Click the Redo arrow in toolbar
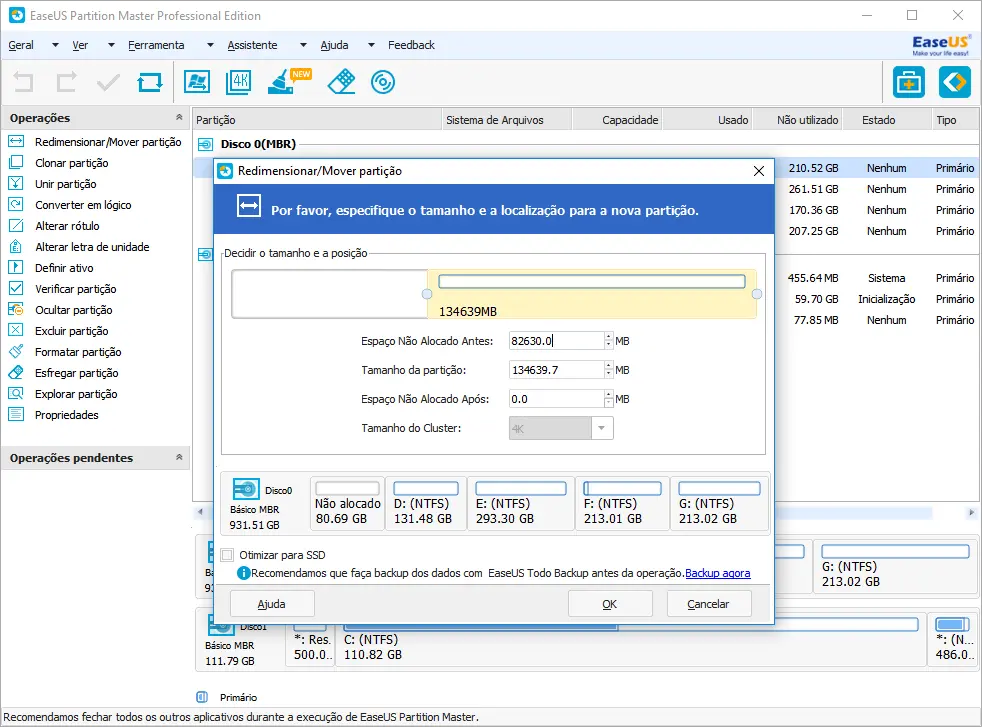Viewport: 982px width, 727px height. (66, 82)
